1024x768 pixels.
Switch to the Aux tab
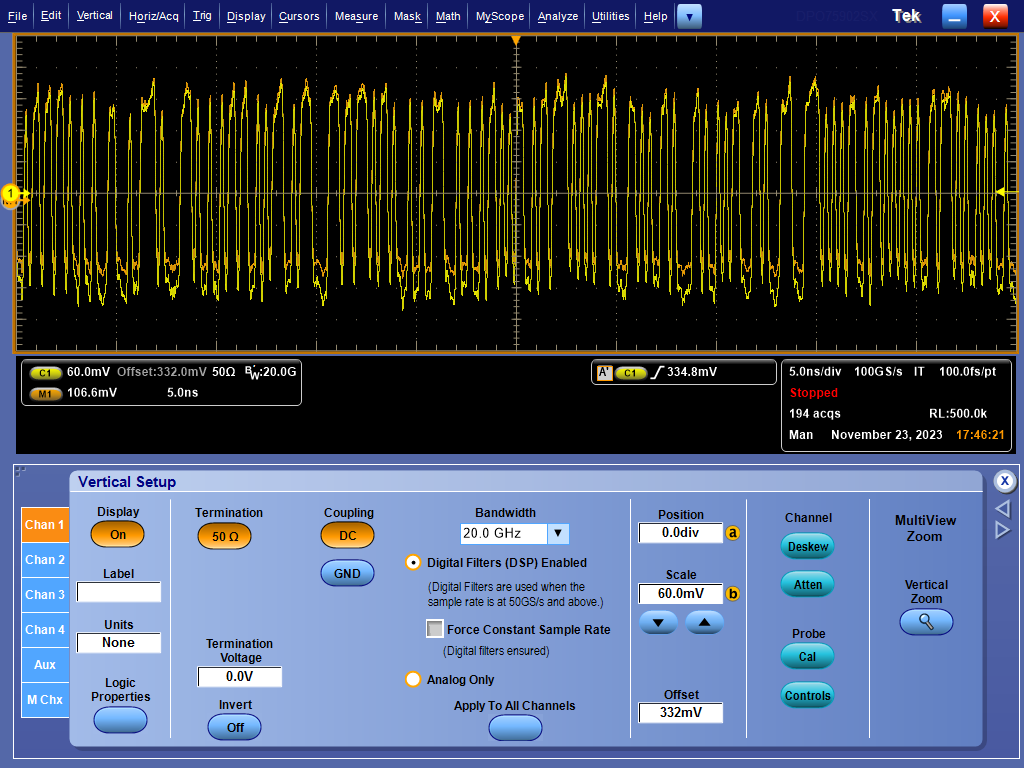point(45,665)
